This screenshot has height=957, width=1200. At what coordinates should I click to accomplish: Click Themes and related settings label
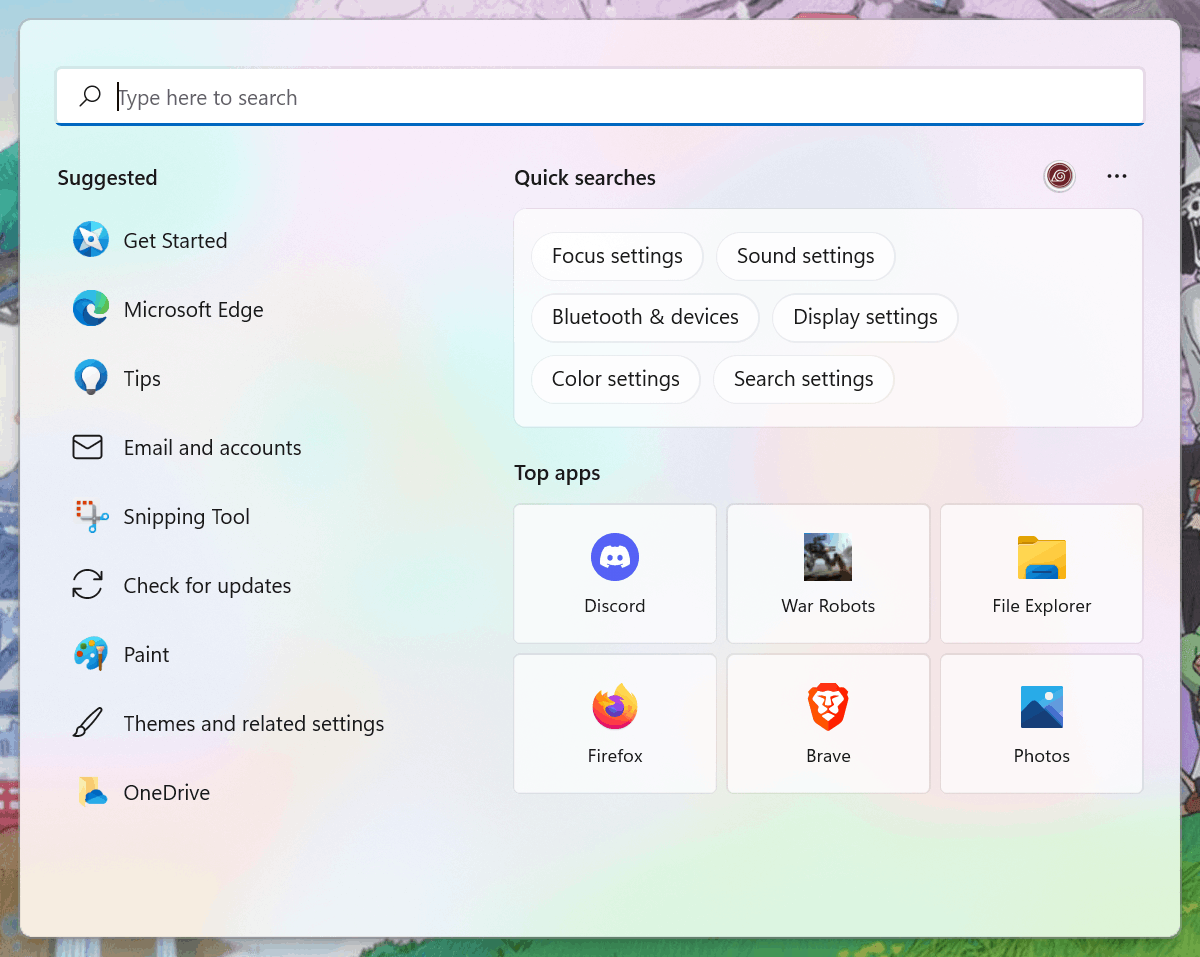click(254, 723)
